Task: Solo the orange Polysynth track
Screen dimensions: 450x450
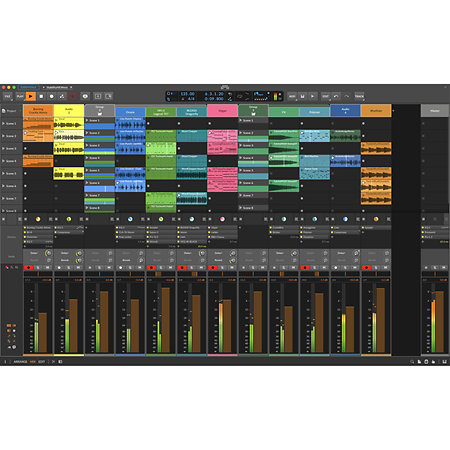Action: (376, 268)
